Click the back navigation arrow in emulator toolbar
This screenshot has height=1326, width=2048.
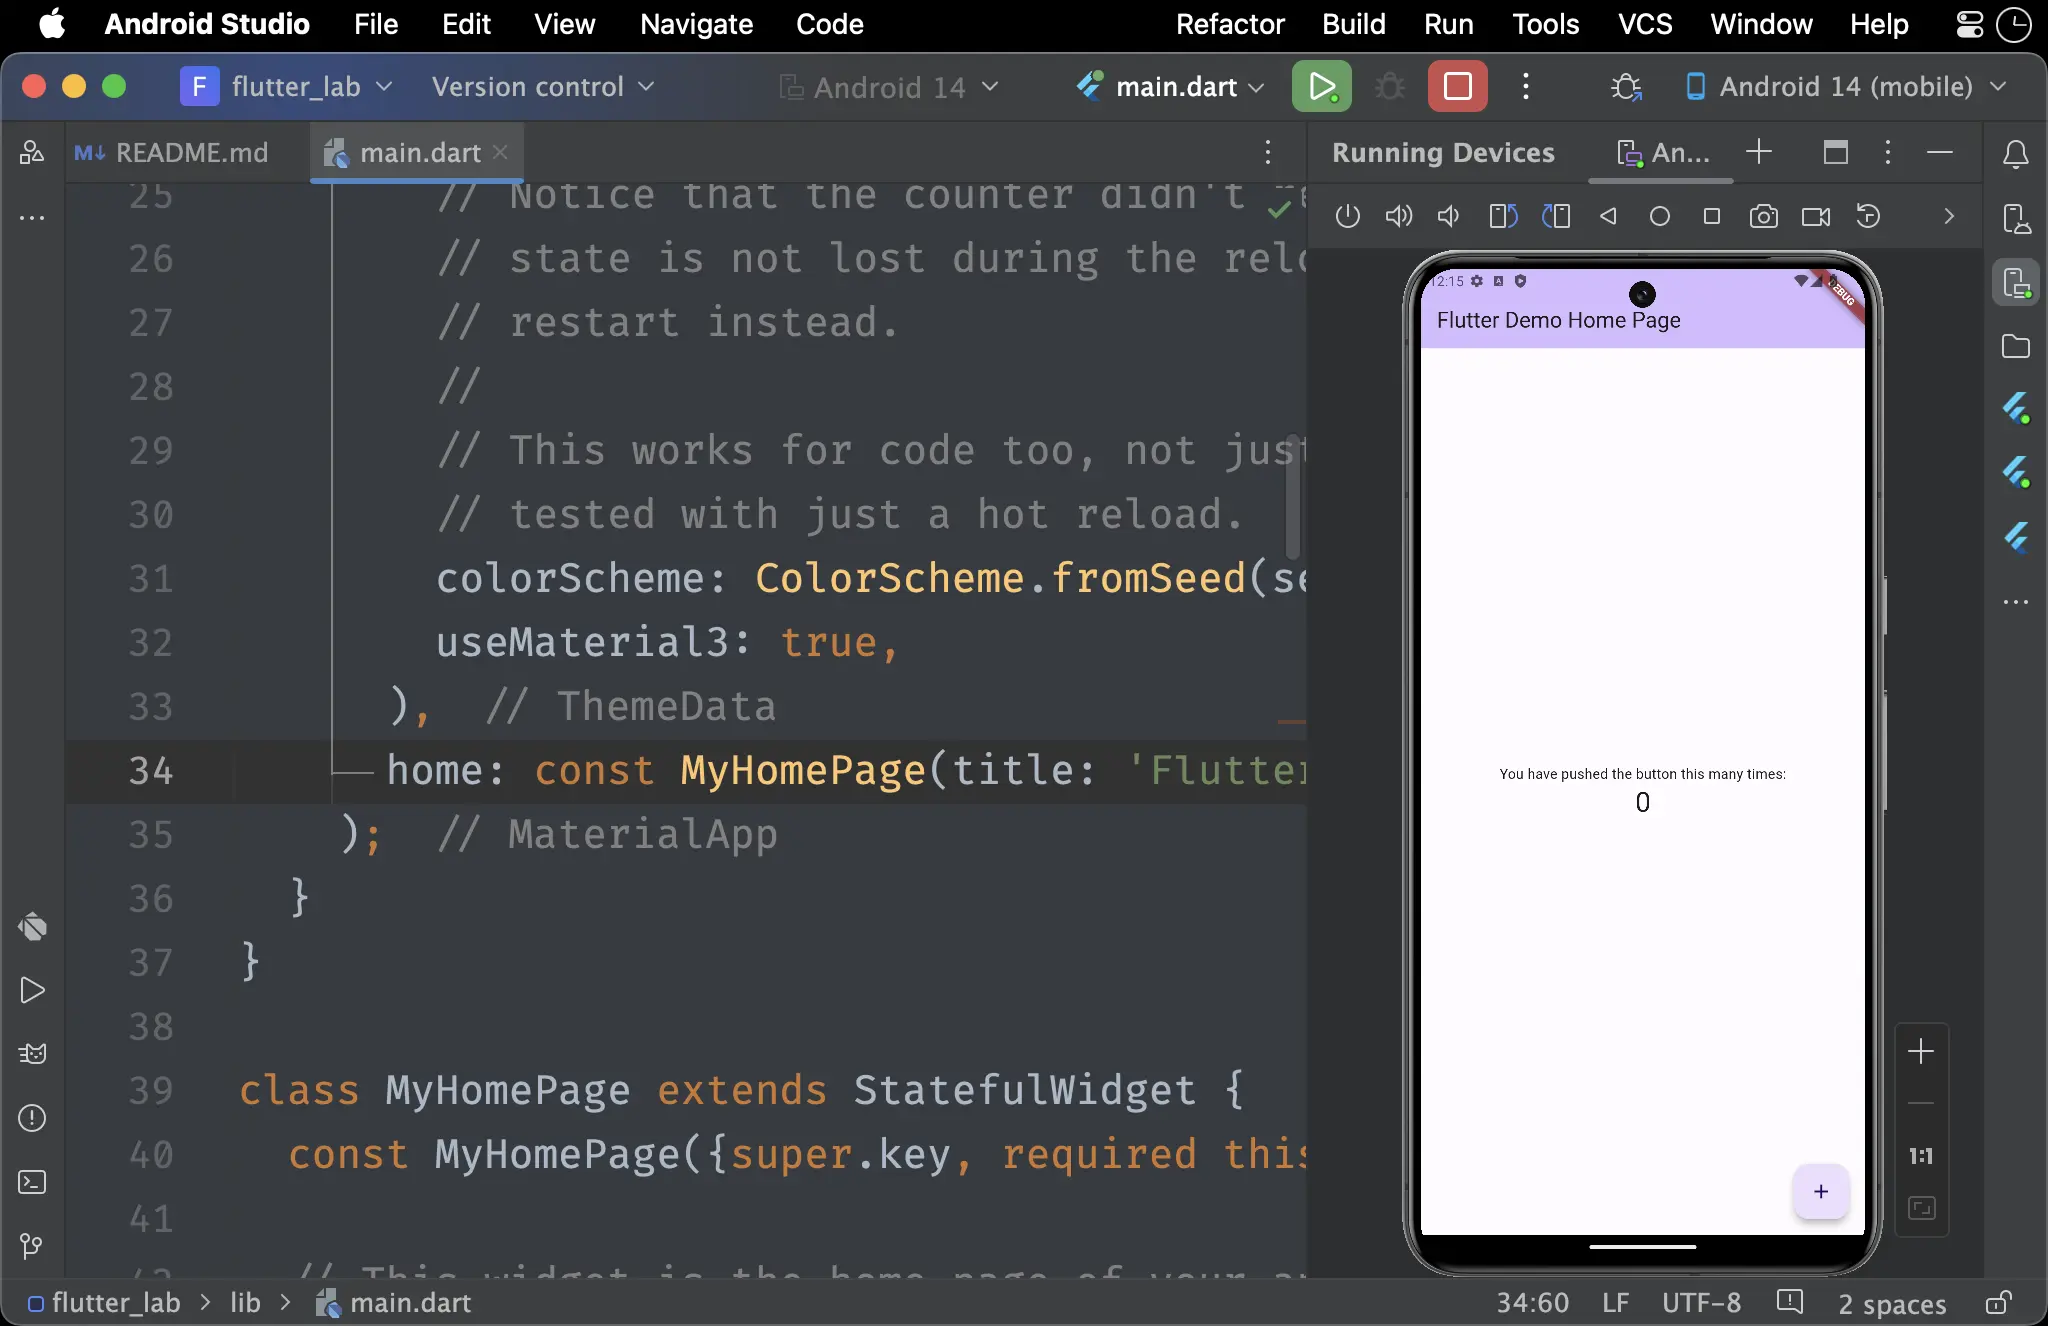click(x=1609, y=217)
